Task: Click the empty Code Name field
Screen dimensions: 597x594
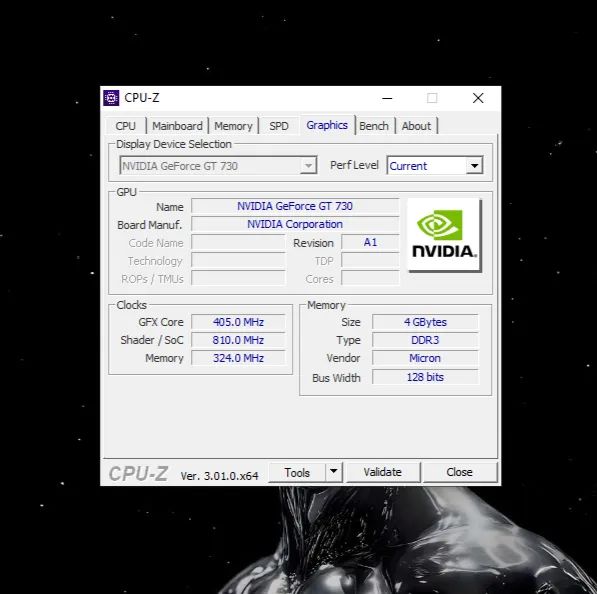Action: pyautogui.click(x=238, y=242)
